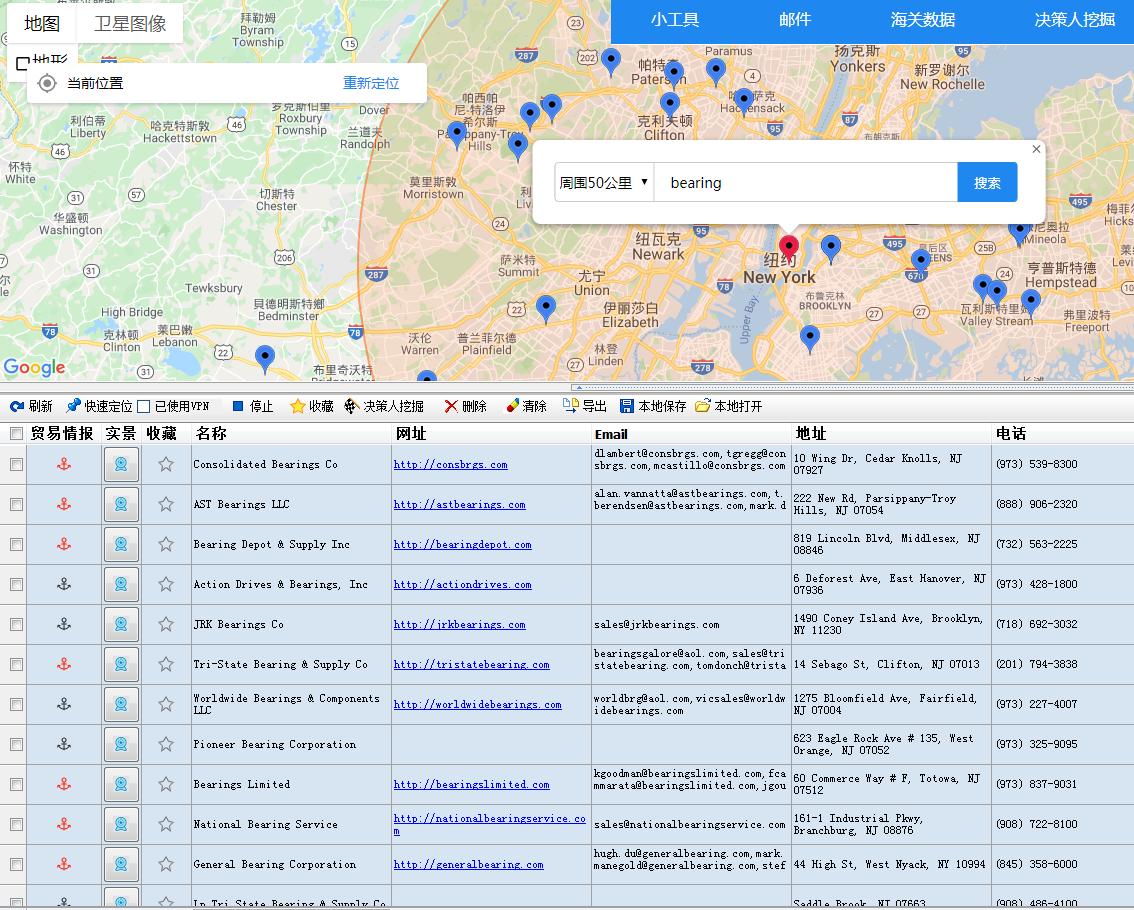Screen dimensions: 1134x910
Task: Select email sales@jrkbearings.com
Action: 657,624
